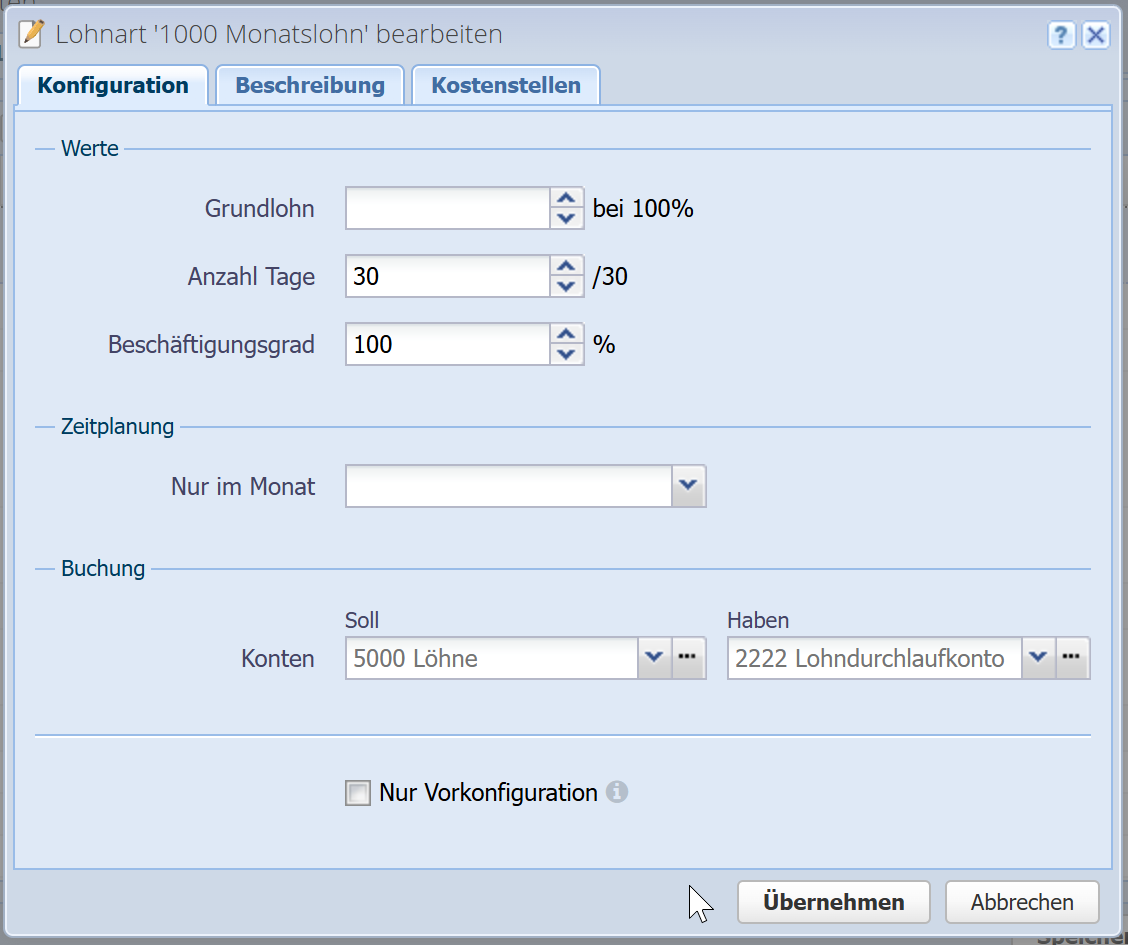1128x945 pixels.
Task: Open Soll account lookup via ellipsis button
Action: pos(688,658)
